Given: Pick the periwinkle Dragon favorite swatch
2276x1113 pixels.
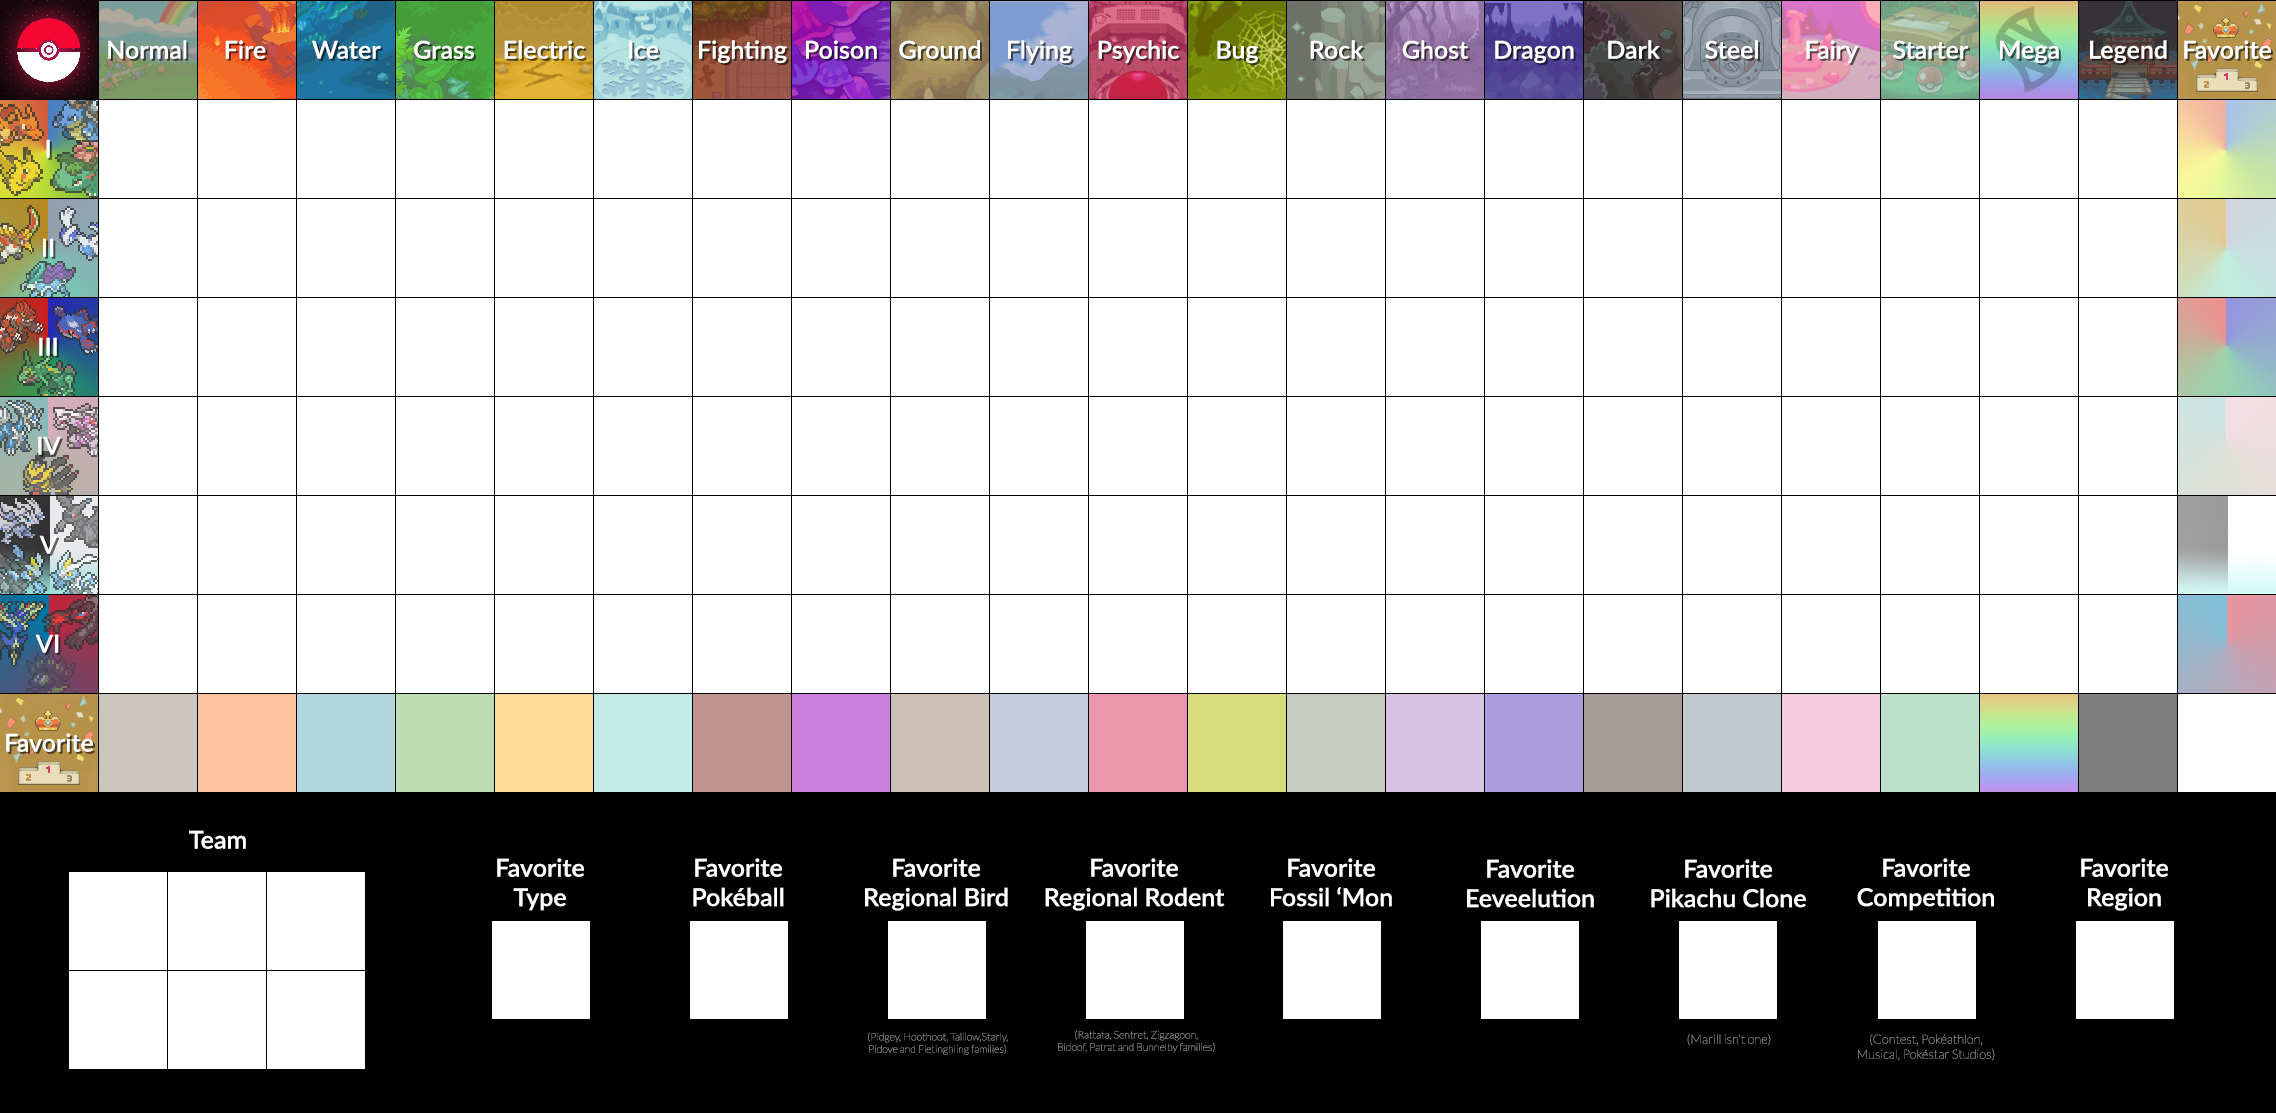Looking at the screenshot, I should tap(1534, 743).
